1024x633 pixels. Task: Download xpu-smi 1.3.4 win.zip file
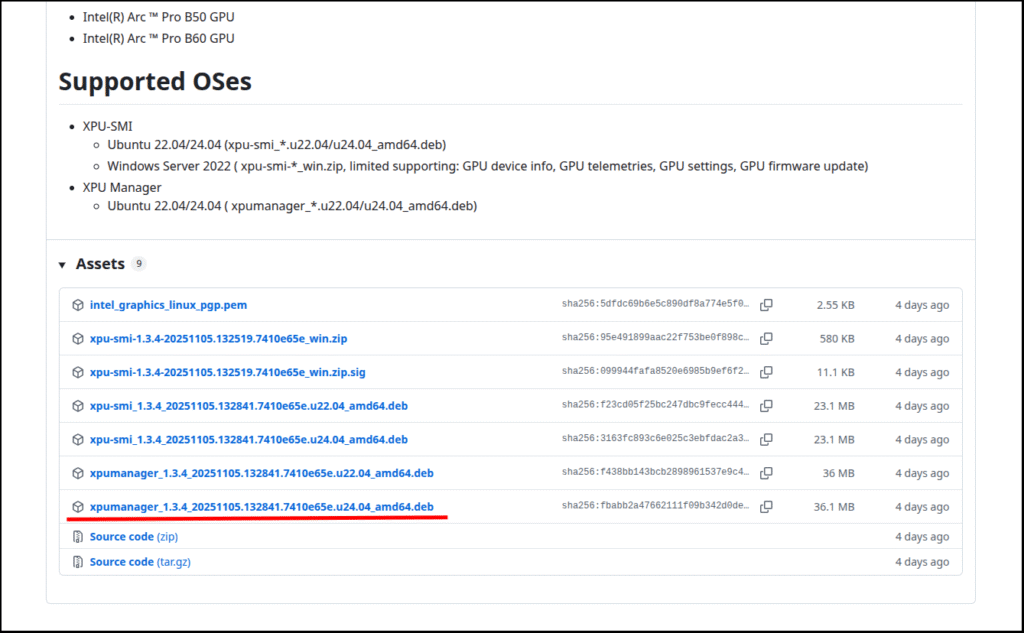coord(218,339)
